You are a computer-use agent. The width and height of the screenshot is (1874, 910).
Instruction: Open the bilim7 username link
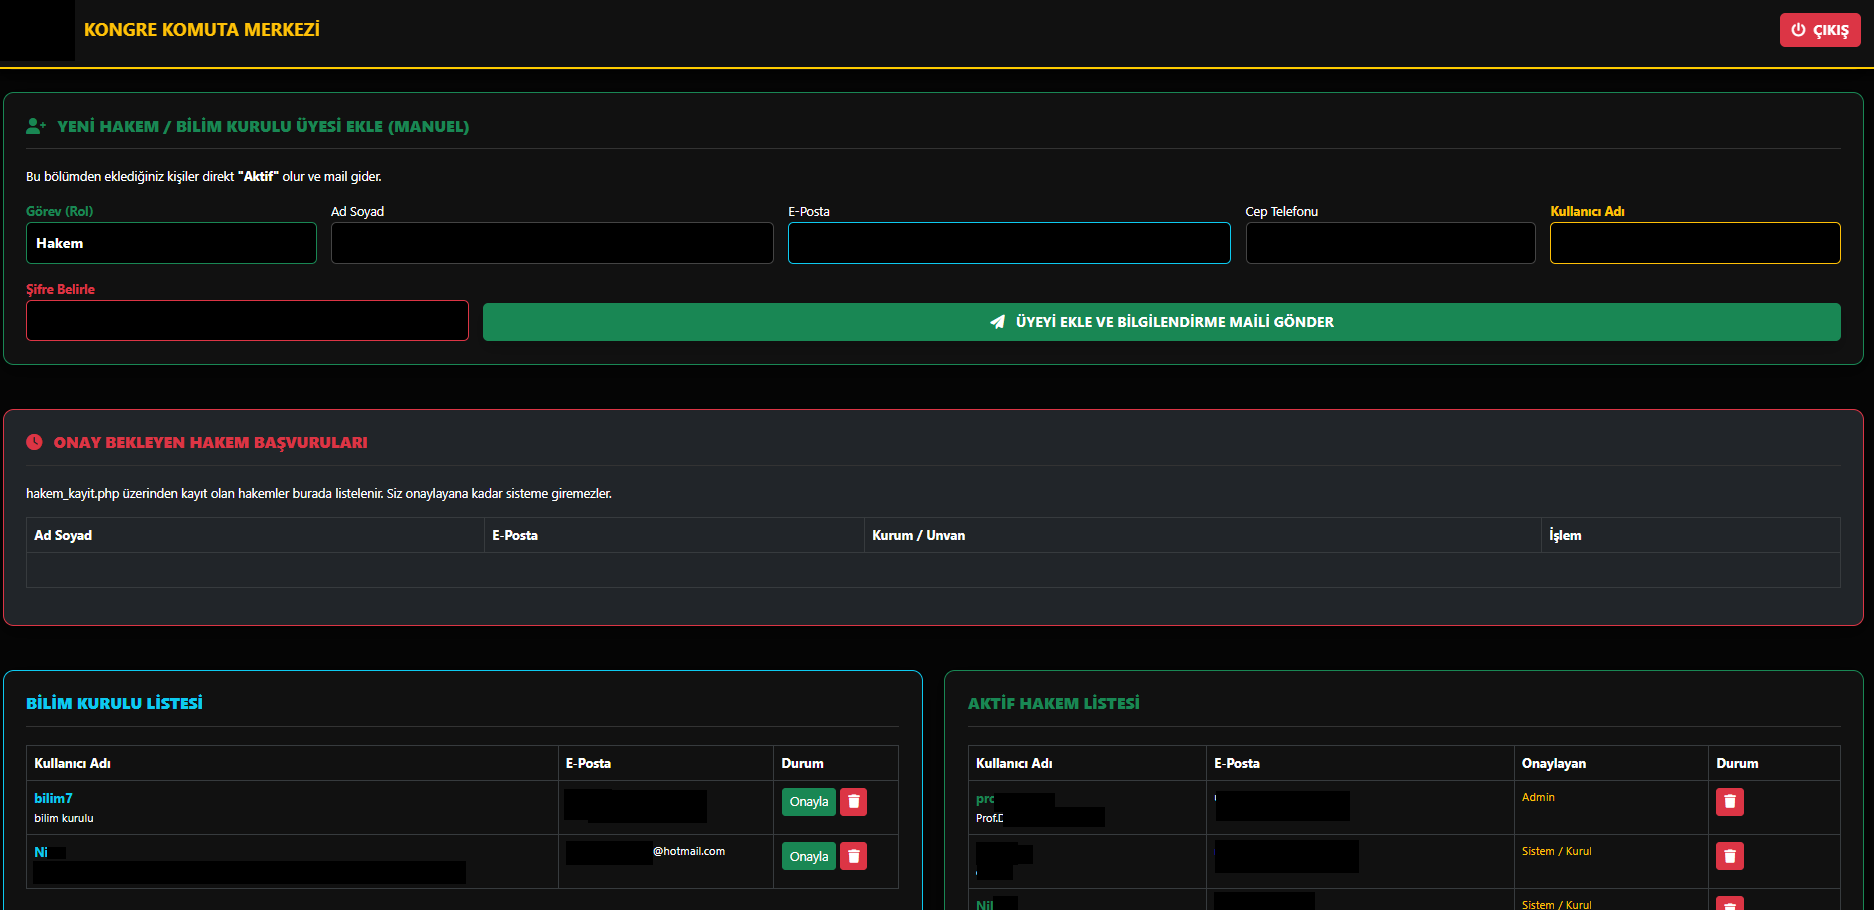click(53, 798)
